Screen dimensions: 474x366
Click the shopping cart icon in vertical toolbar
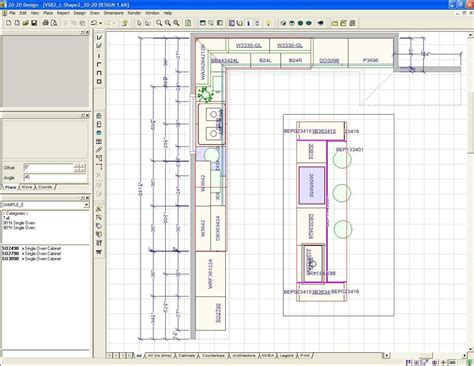[99, 252]
